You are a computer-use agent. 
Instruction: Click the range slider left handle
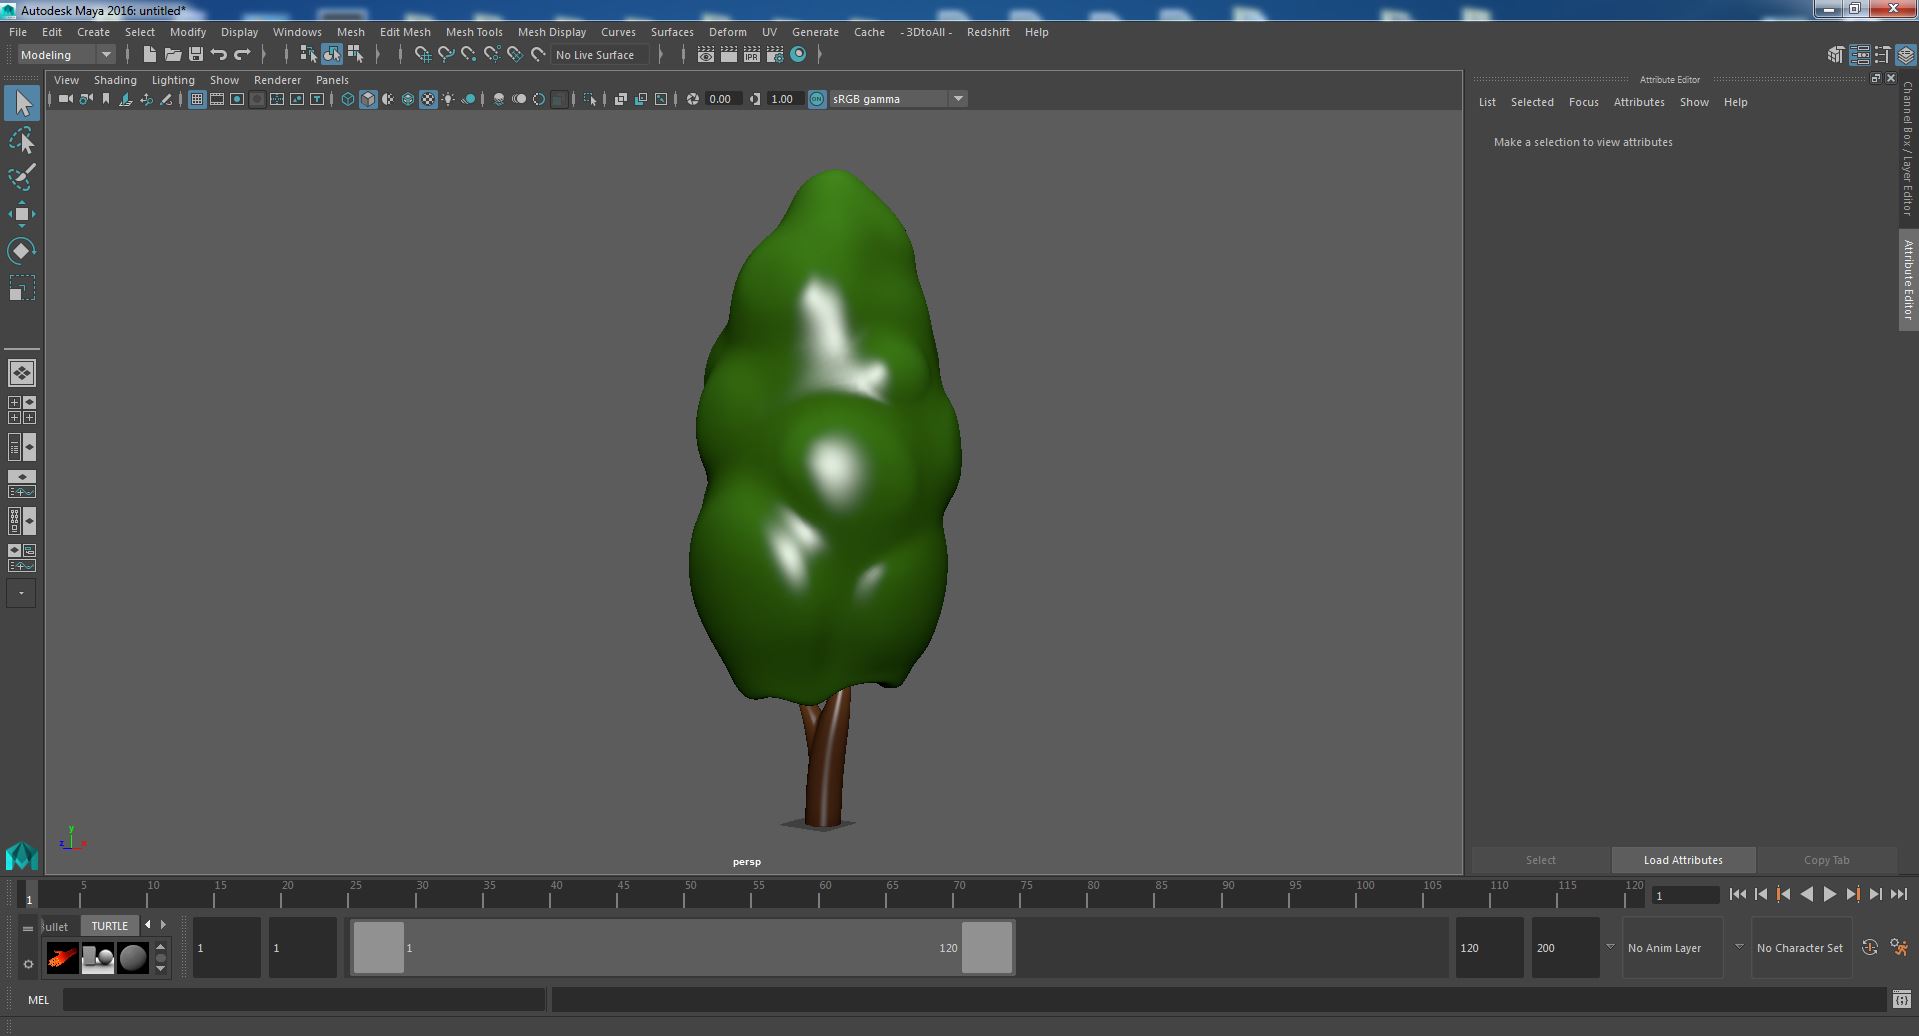pyautogui.click(x=379, y=947)
